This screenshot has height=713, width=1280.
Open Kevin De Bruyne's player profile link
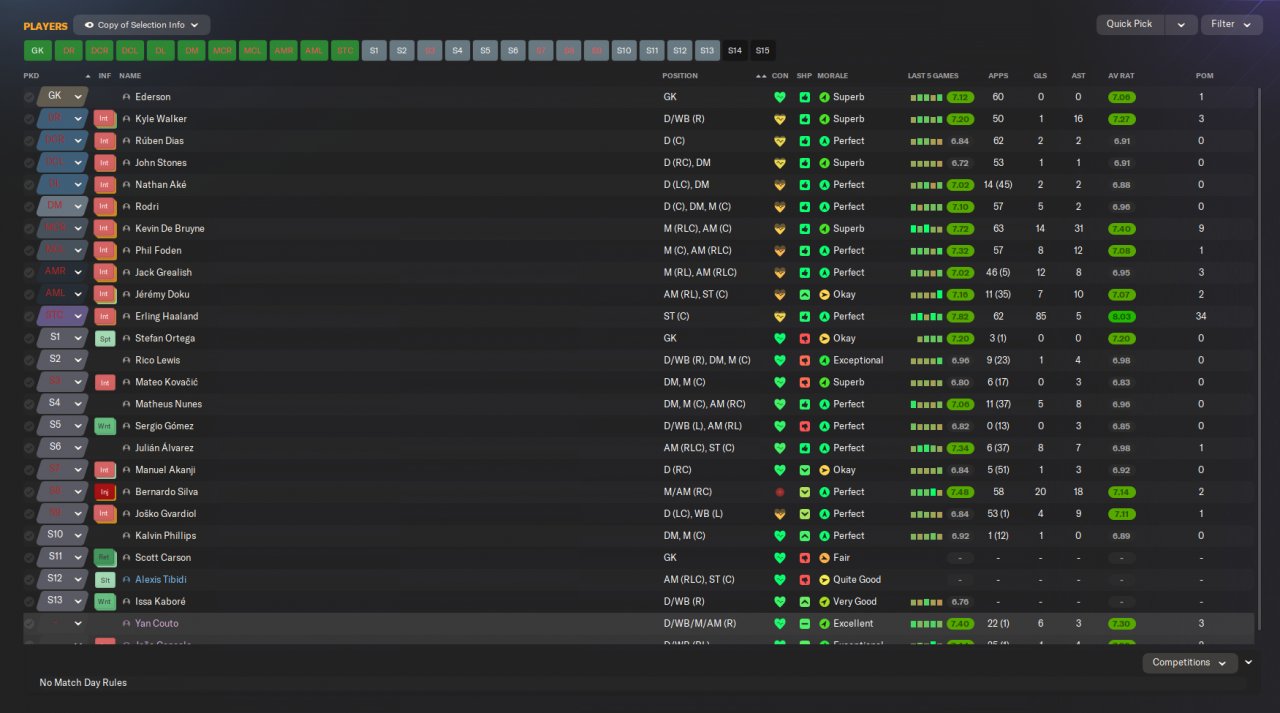point(170,229)
